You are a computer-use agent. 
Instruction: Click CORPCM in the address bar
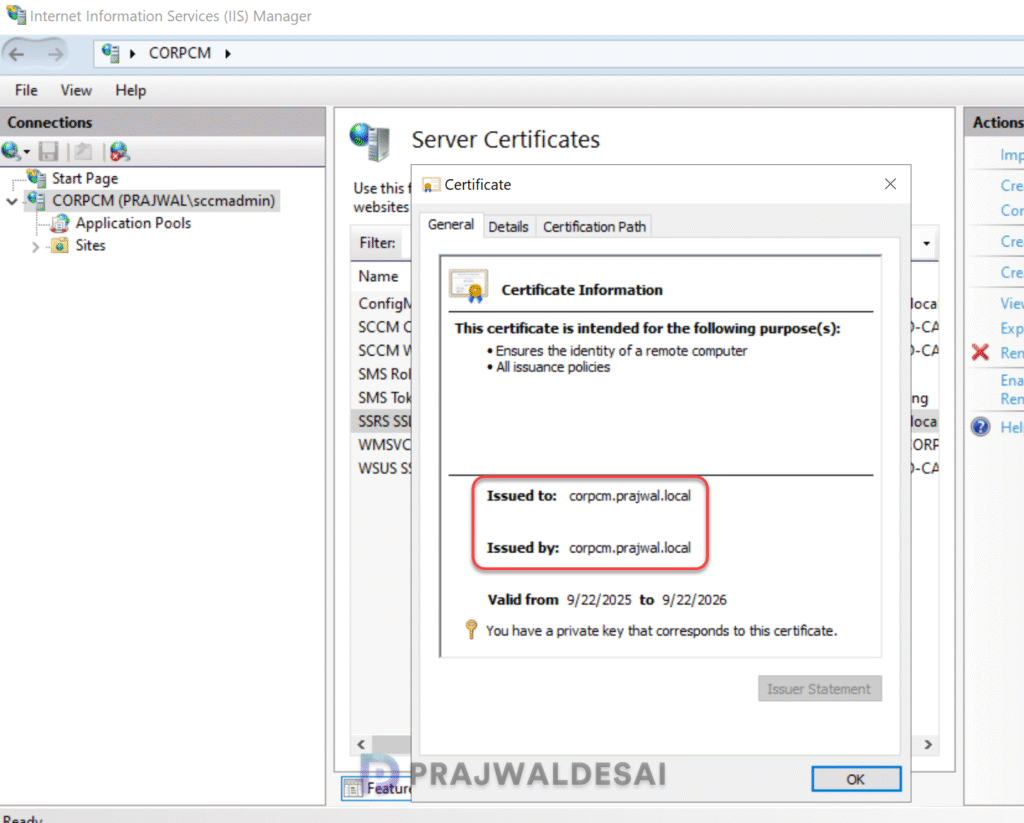coord(180,54)
